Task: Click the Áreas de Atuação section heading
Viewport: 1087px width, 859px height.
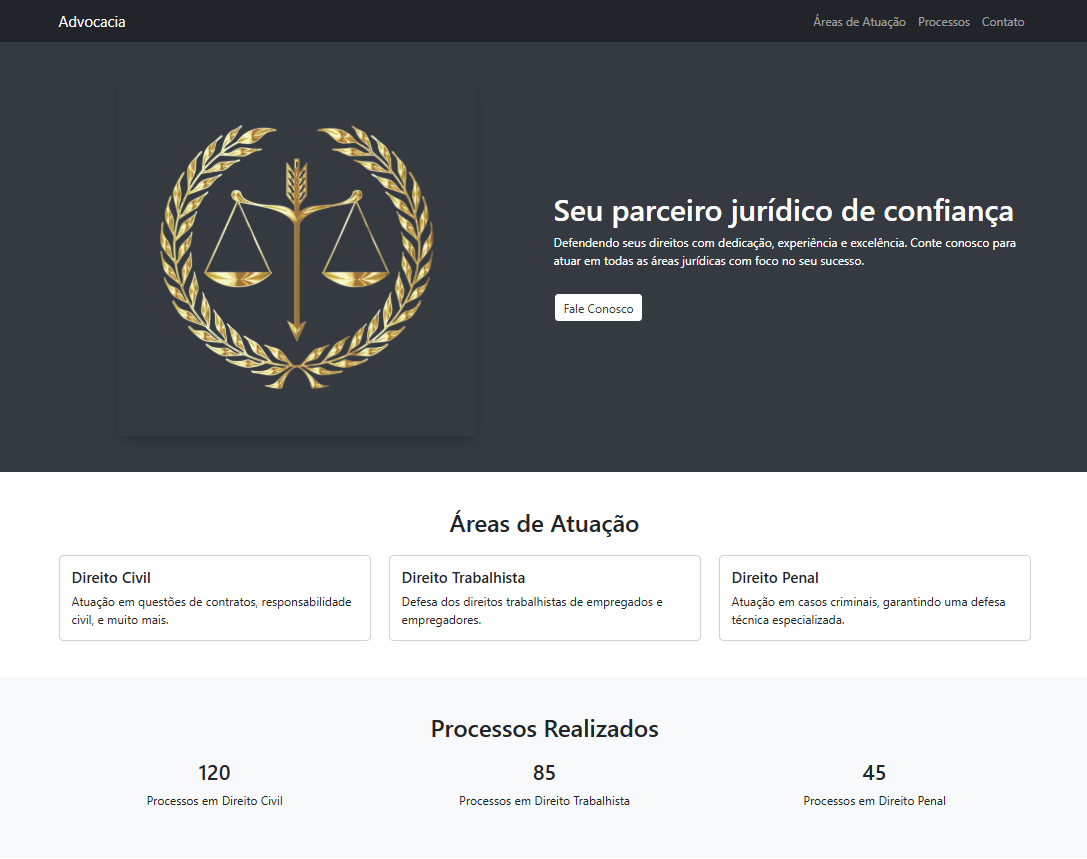Action: tap(544, 523)
